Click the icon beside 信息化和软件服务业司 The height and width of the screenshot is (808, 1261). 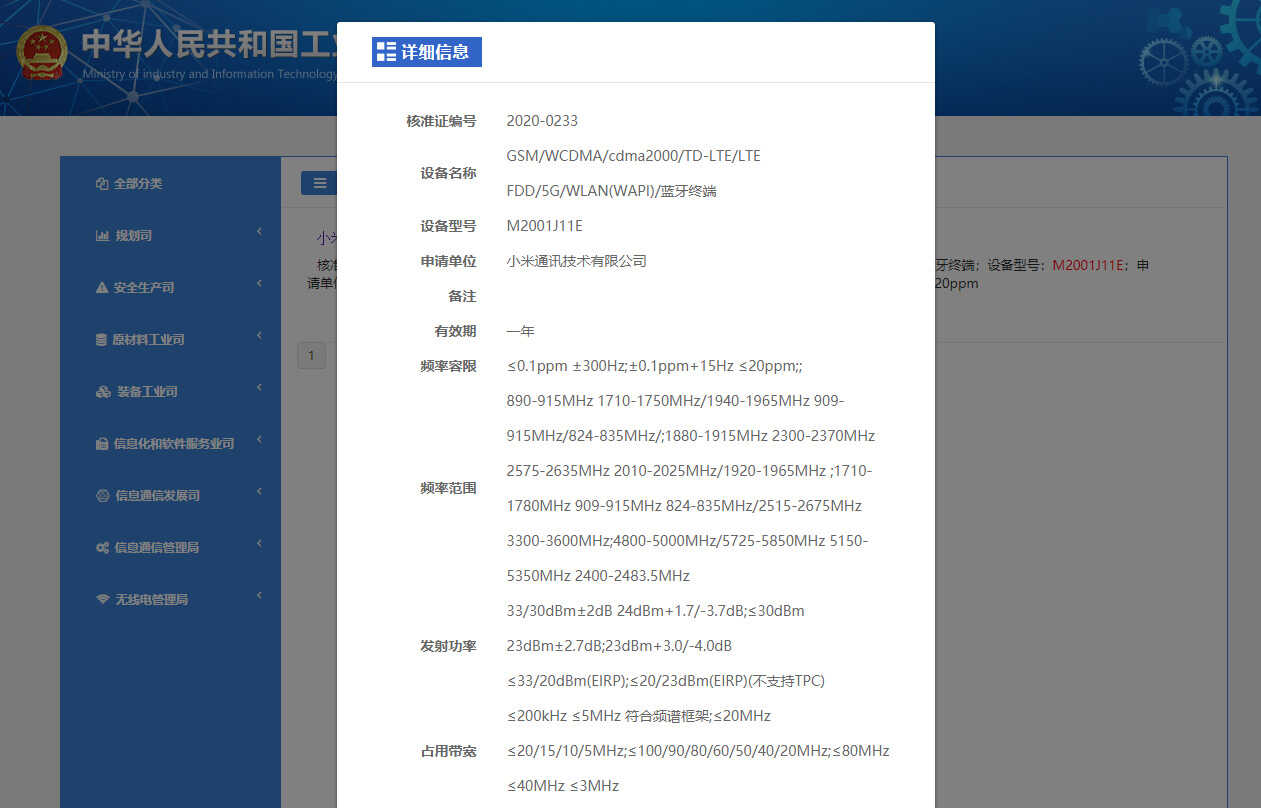point(102,444)
